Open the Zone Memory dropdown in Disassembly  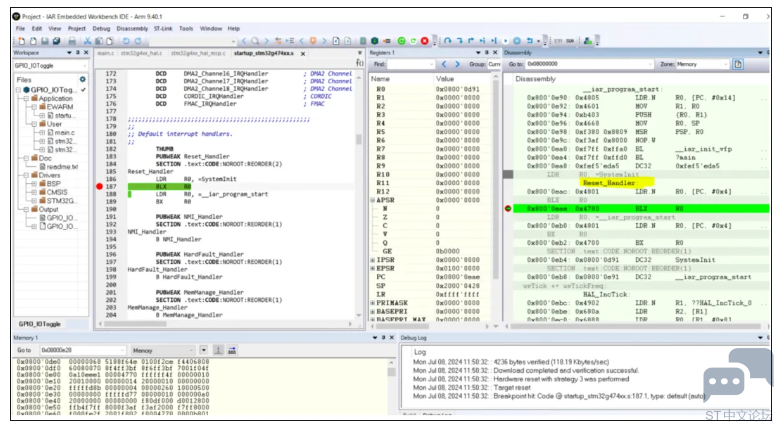pos(726,64)
